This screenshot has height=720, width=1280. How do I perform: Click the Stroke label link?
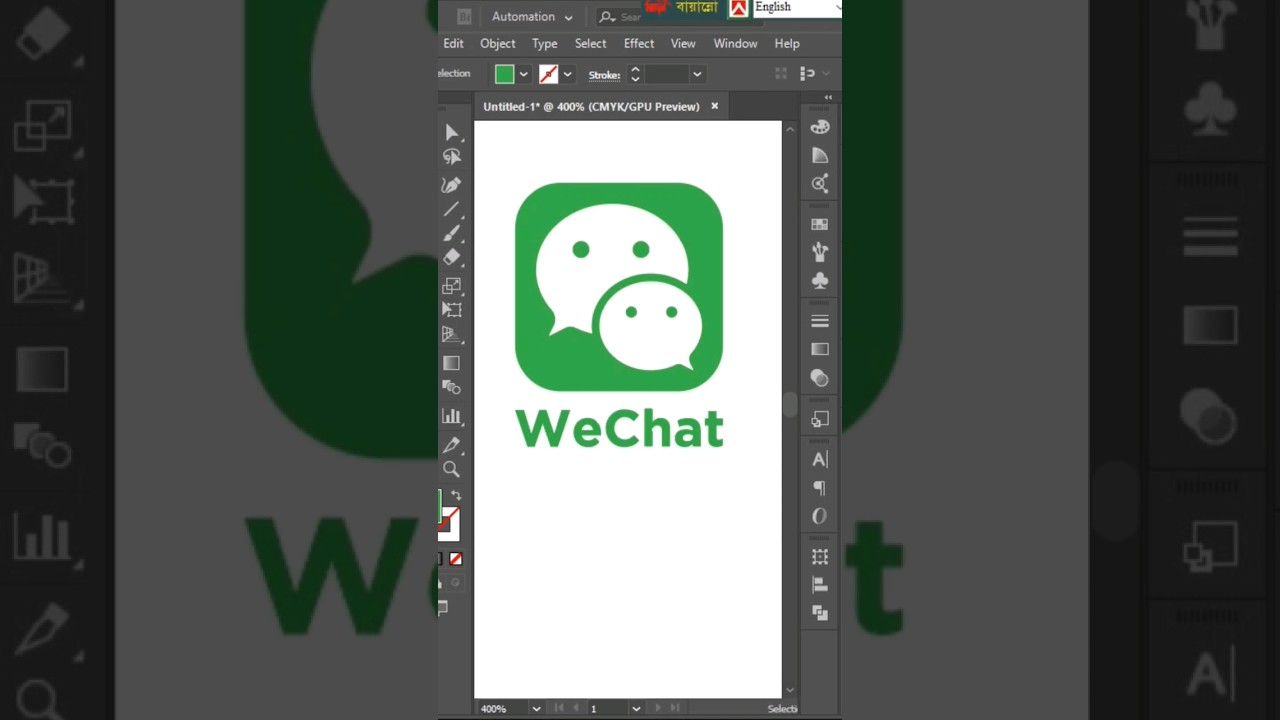pyautogui.click(x=604, y=75)
